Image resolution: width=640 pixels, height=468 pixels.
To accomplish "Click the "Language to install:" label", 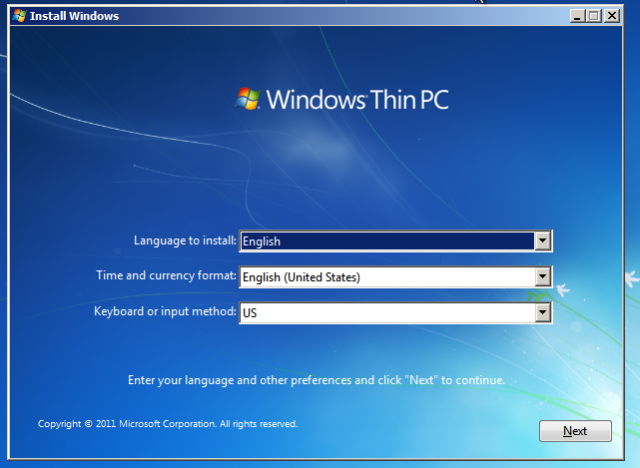I will tap(185, 240).
